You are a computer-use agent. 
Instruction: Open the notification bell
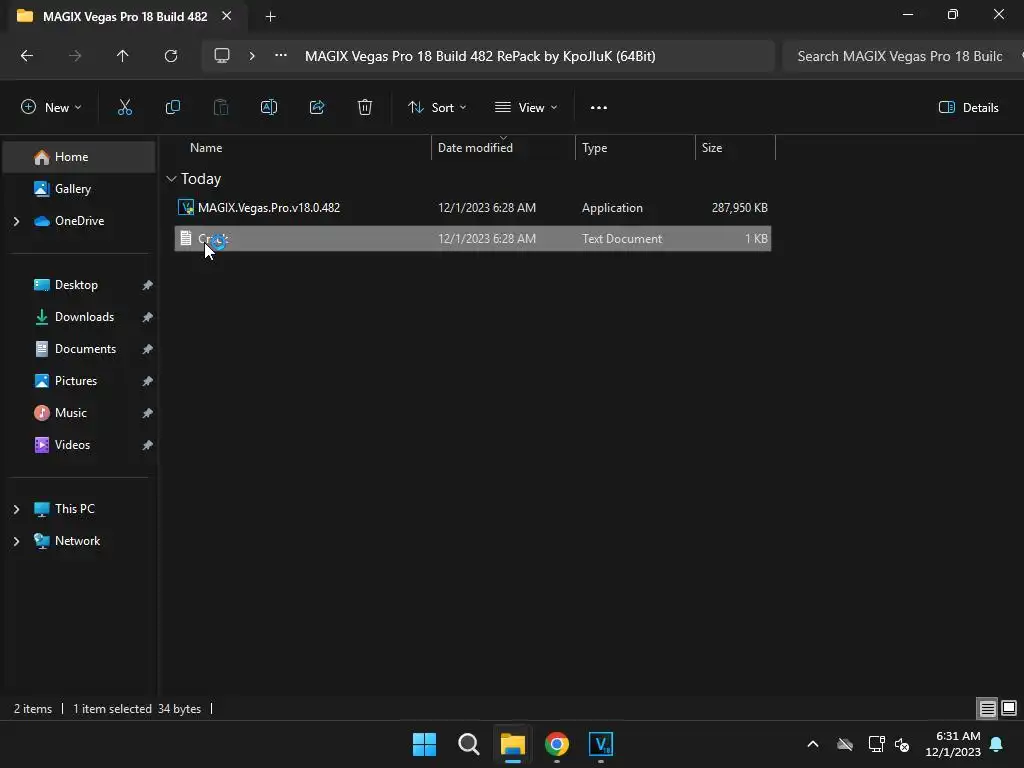997,744
